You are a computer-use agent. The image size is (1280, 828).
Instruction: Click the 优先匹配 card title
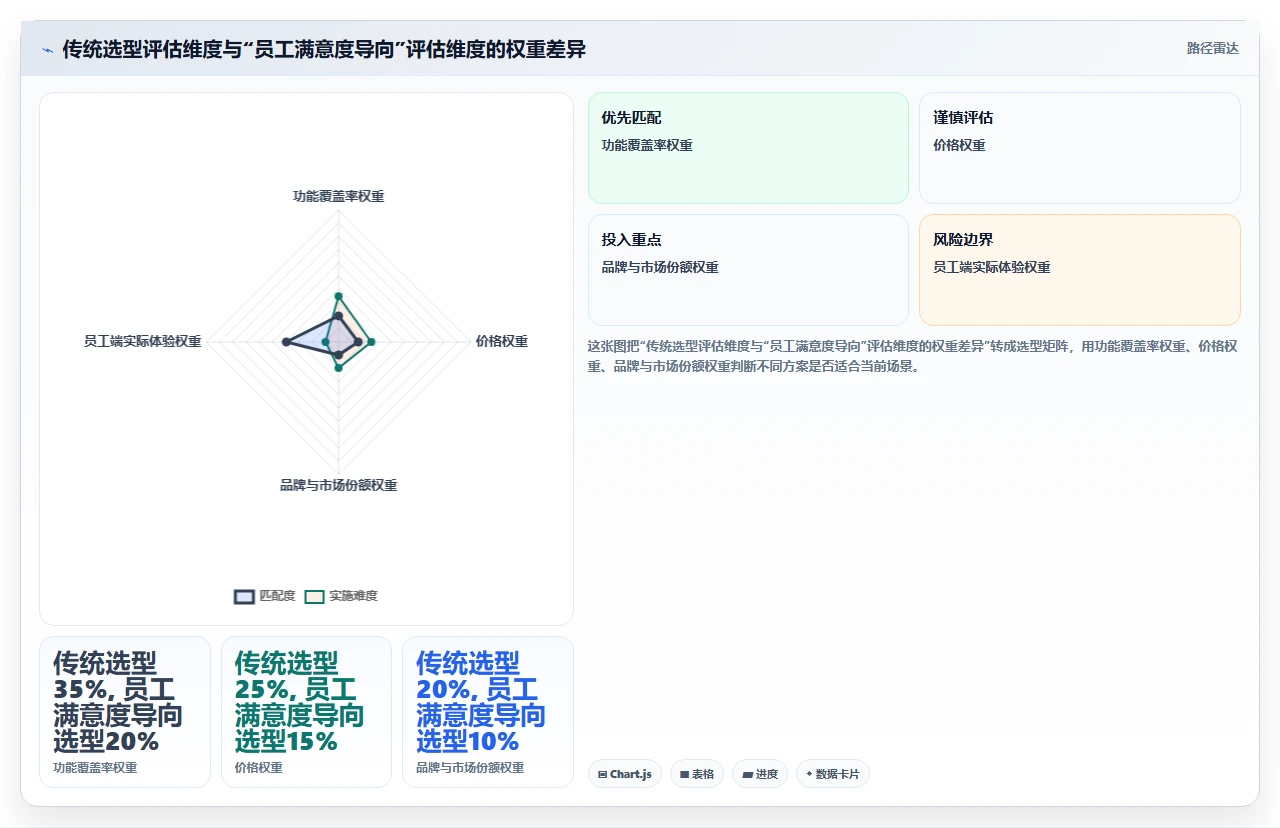631,117
